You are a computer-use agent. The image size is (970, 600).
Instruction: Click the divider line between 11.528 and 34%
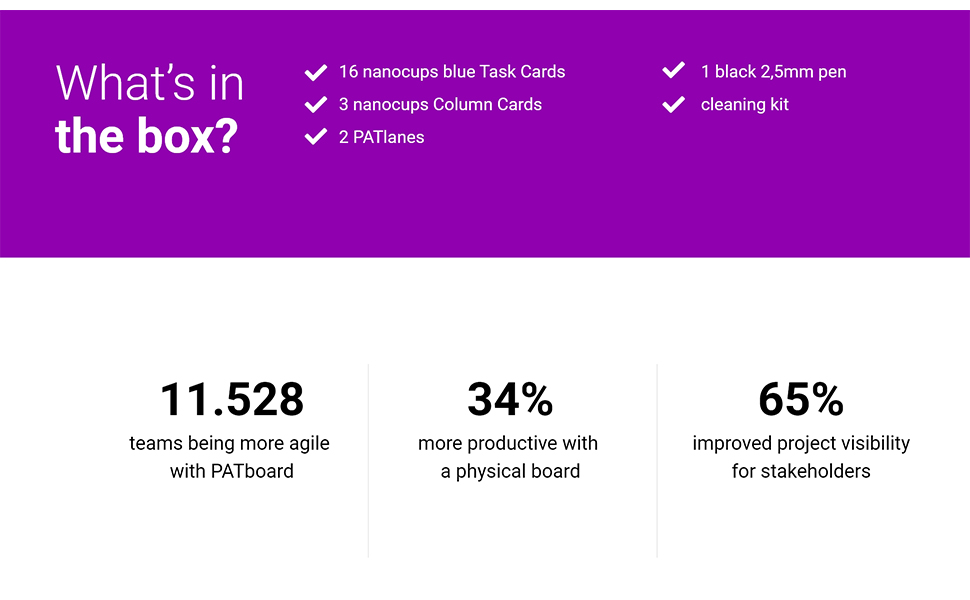pos(368,460)
